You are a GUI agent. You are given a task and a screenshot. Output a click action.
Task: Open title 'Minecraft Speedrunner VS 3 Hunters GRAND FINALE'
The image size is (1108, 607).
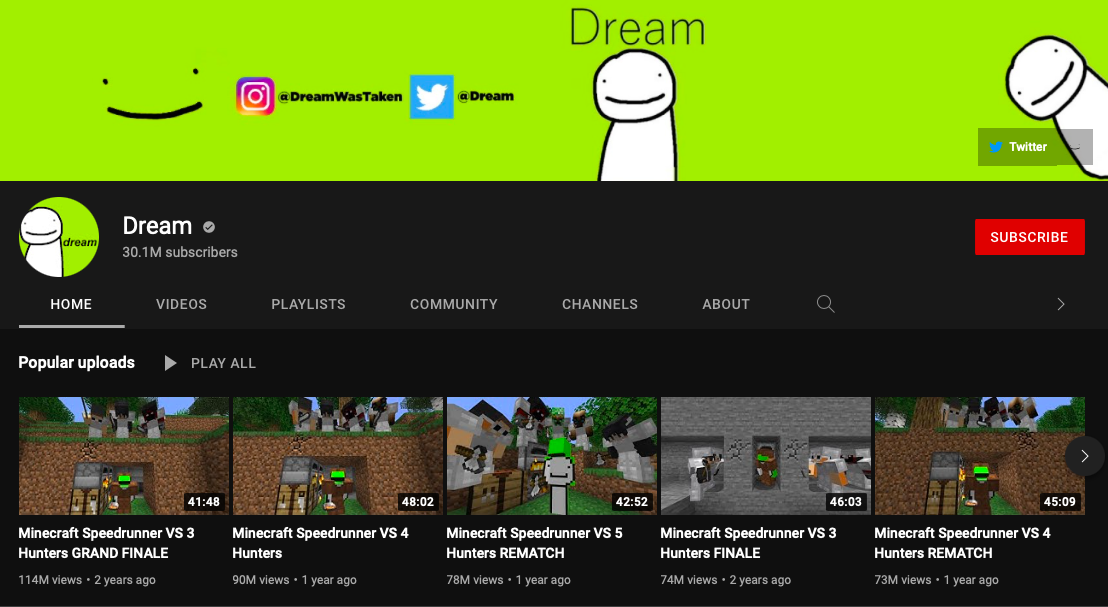106,543
